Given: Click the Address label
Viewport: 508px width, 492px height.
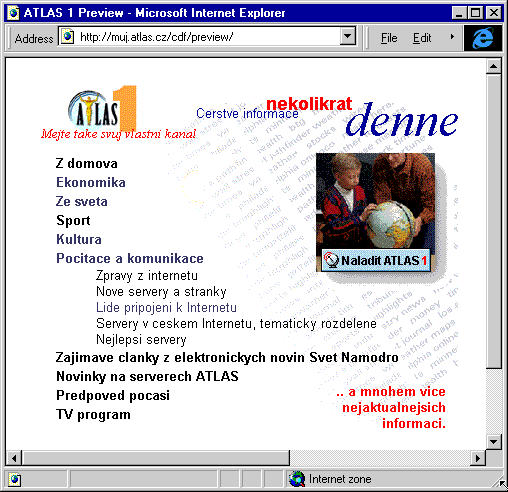Looking at the screenshot, I should [x=34, y=39].
